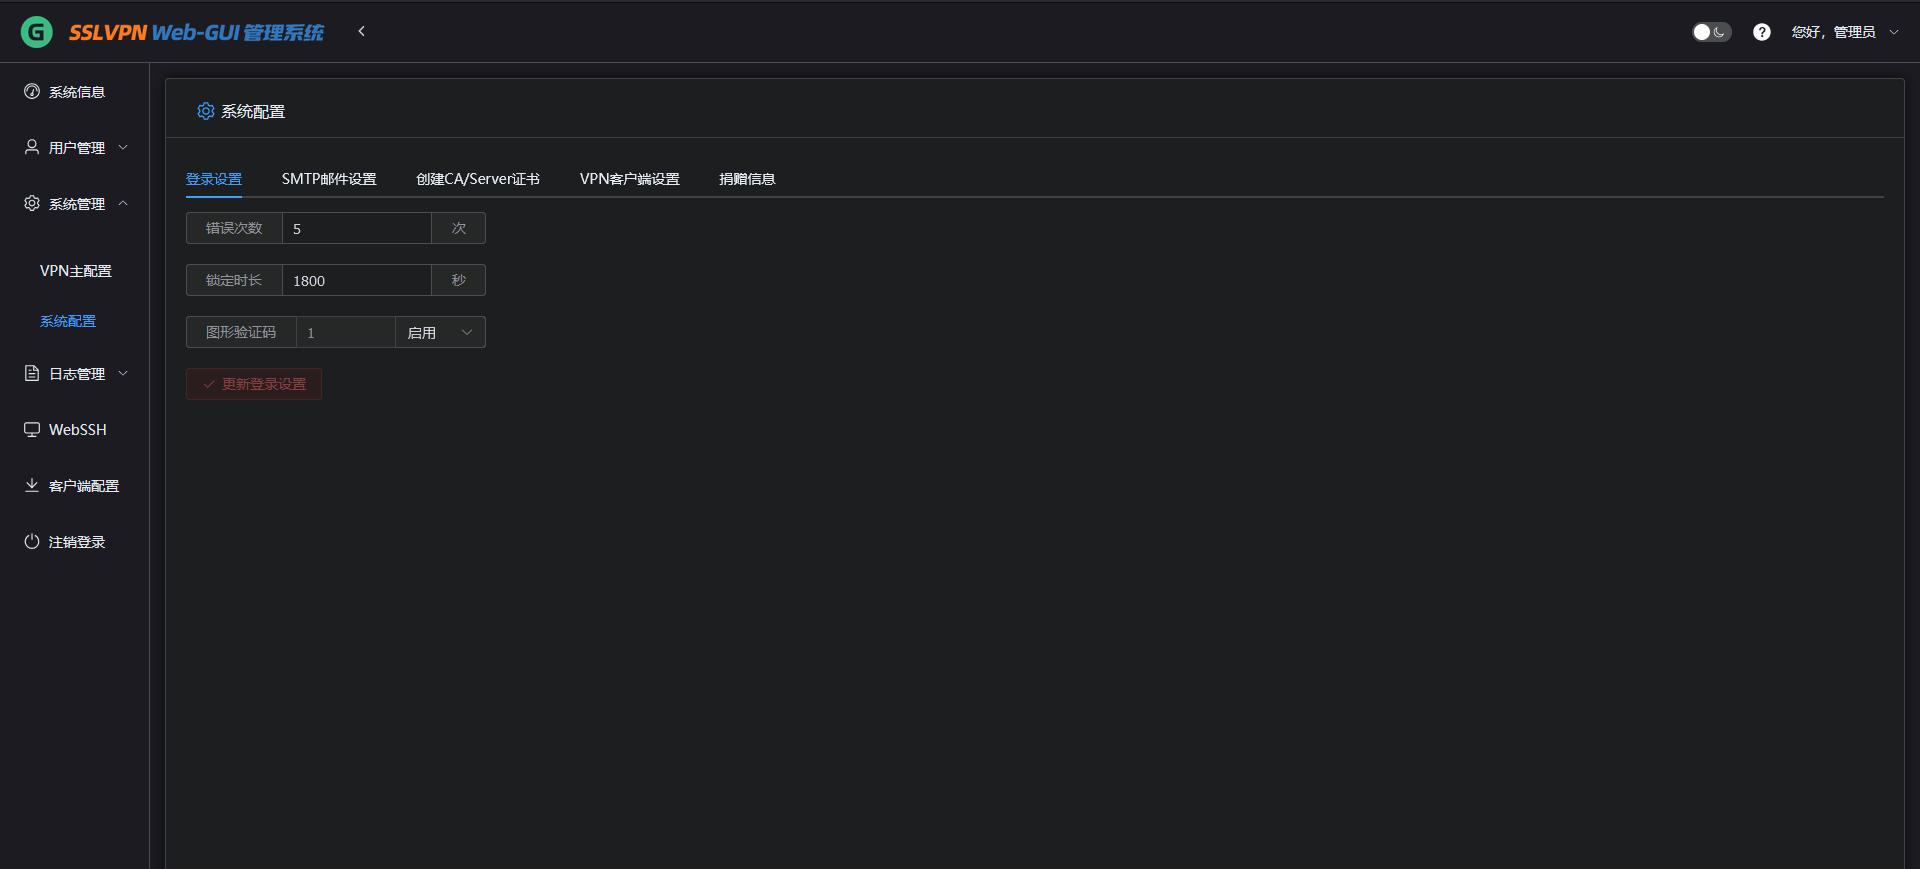1920x869 pixels.
Task: Switch to the 创建CA/Server证书 tab
Action: click(x=478, y=179)
